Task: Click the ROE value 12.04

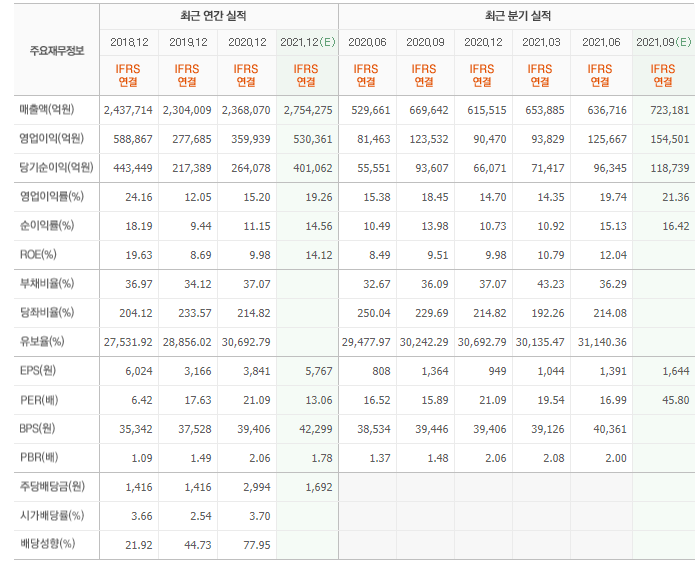Action: tap(613, 255)
